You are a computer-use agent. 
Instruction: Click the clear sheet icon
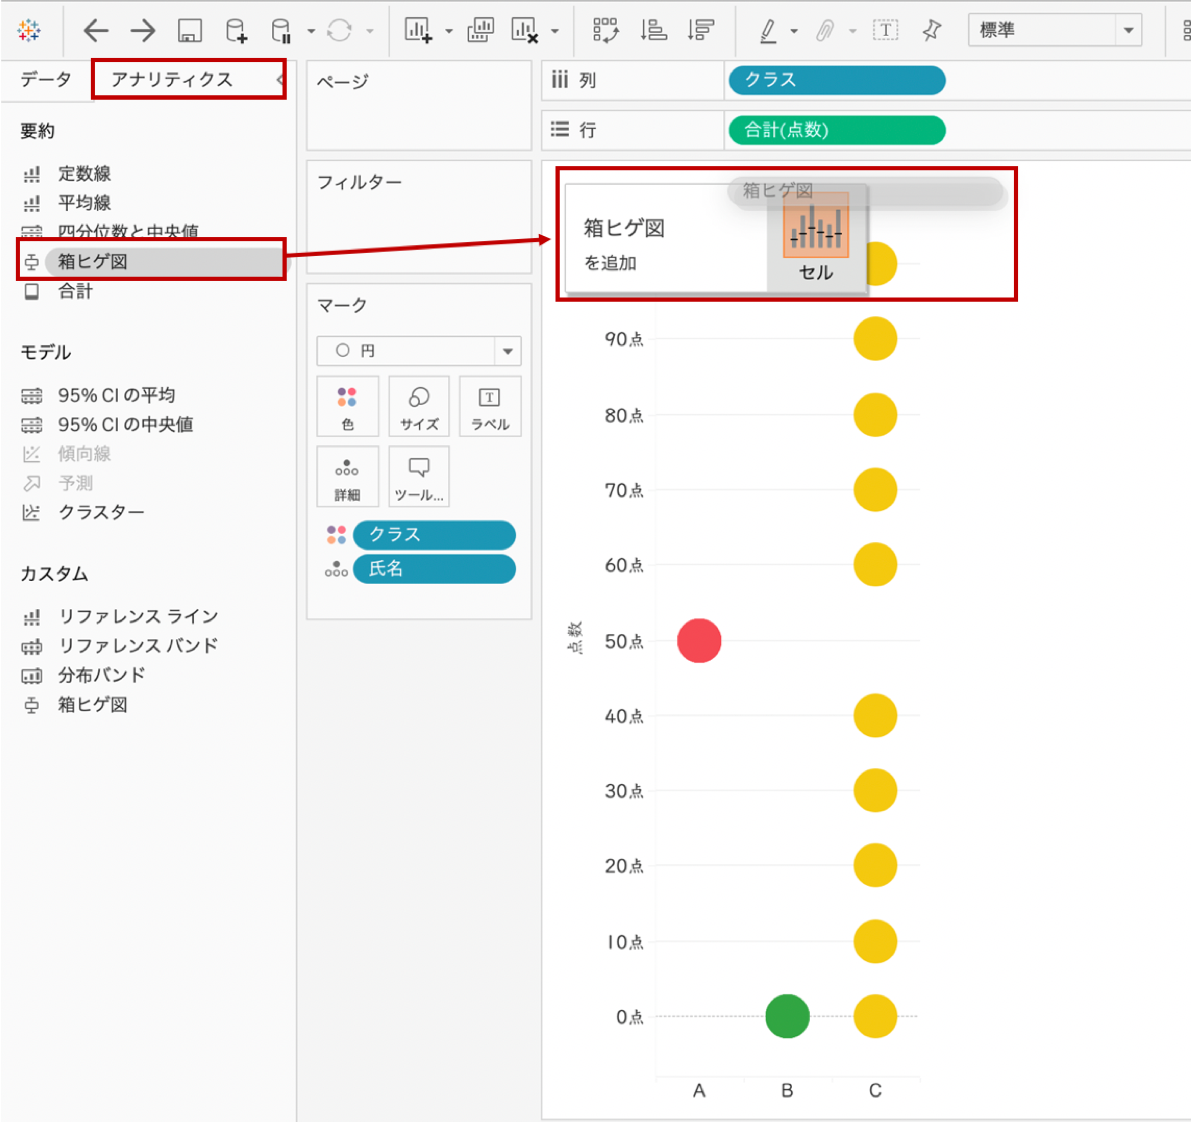pos(525,30)
